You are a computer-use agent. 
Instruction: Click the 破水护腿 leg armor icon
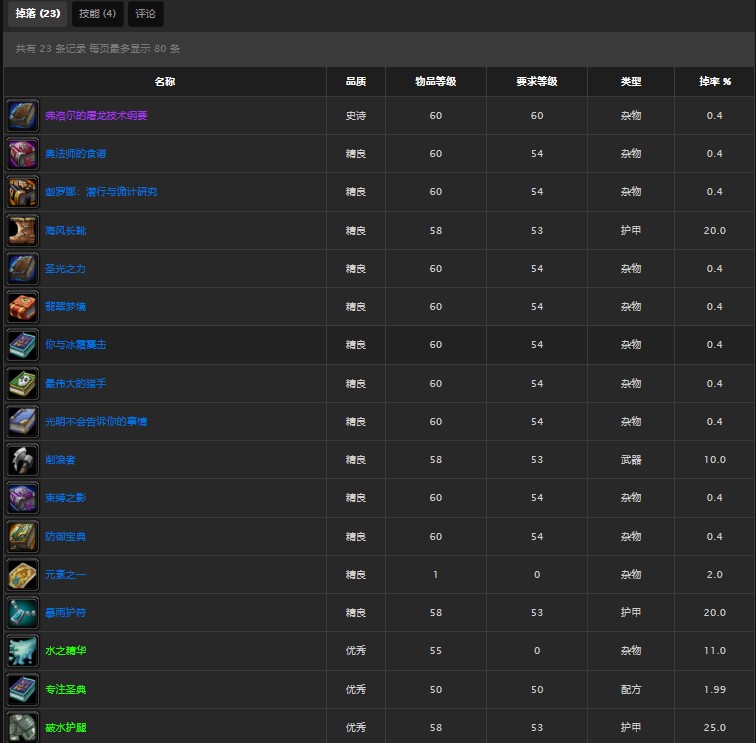point(22,726)
